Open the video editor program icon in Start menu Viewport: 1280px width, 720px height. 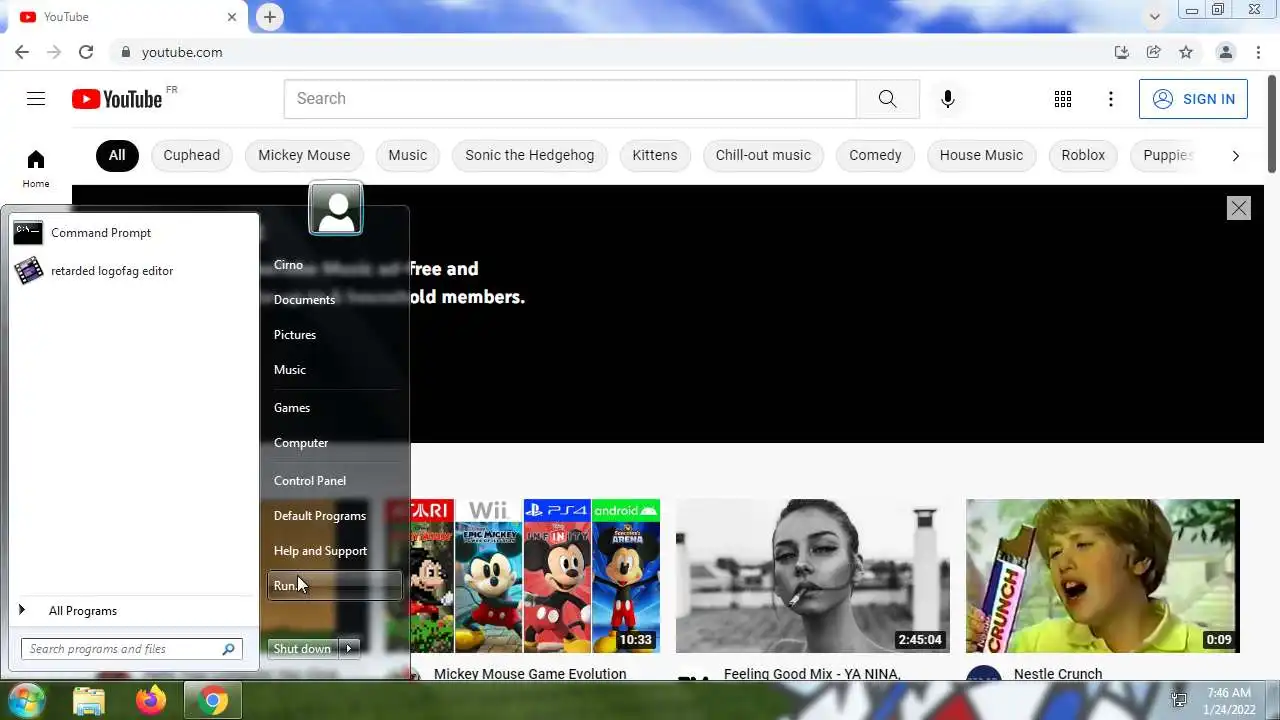[x=28, y=271]
